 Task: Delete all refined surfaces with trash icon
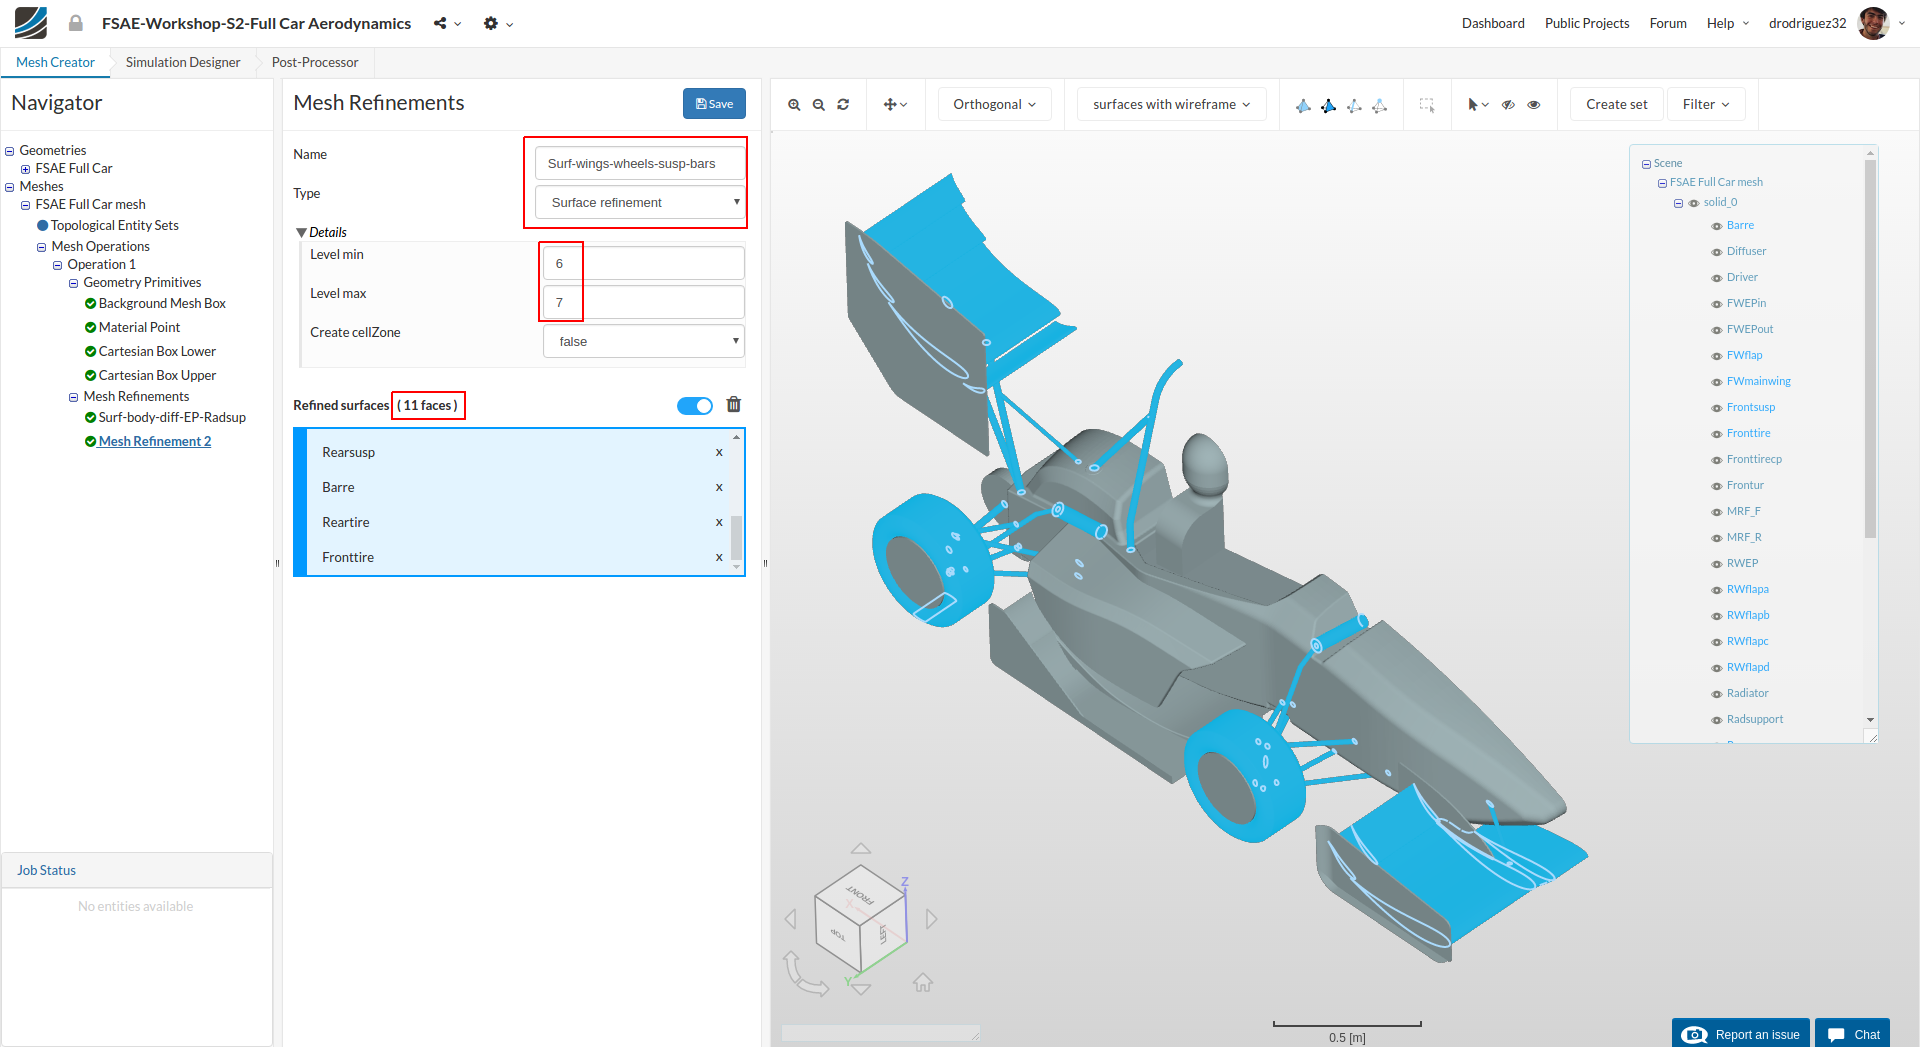[x=734, y=404]
